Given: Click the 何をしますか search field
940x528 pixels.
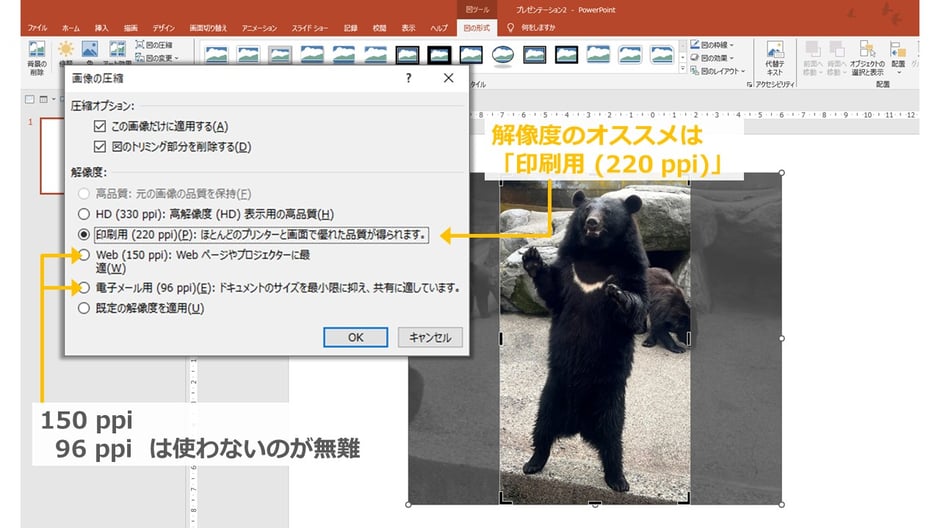Looking at the screenshot, I should 538,28.
